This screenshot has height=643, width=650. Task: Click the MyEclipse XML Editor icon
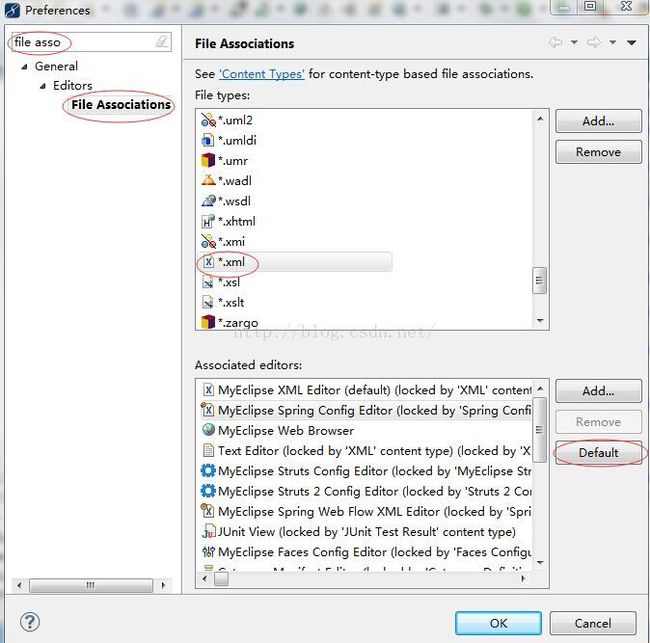point(208,390)
